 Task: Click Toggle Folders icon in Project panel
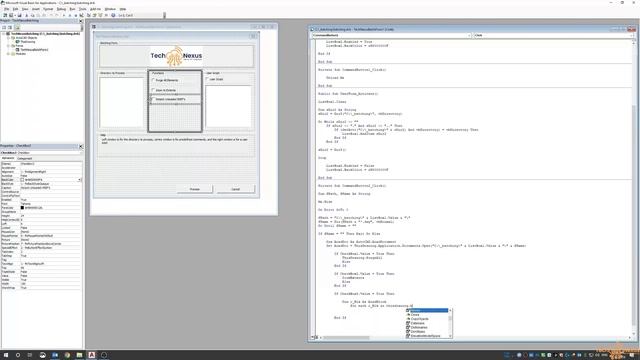(17, 27)
